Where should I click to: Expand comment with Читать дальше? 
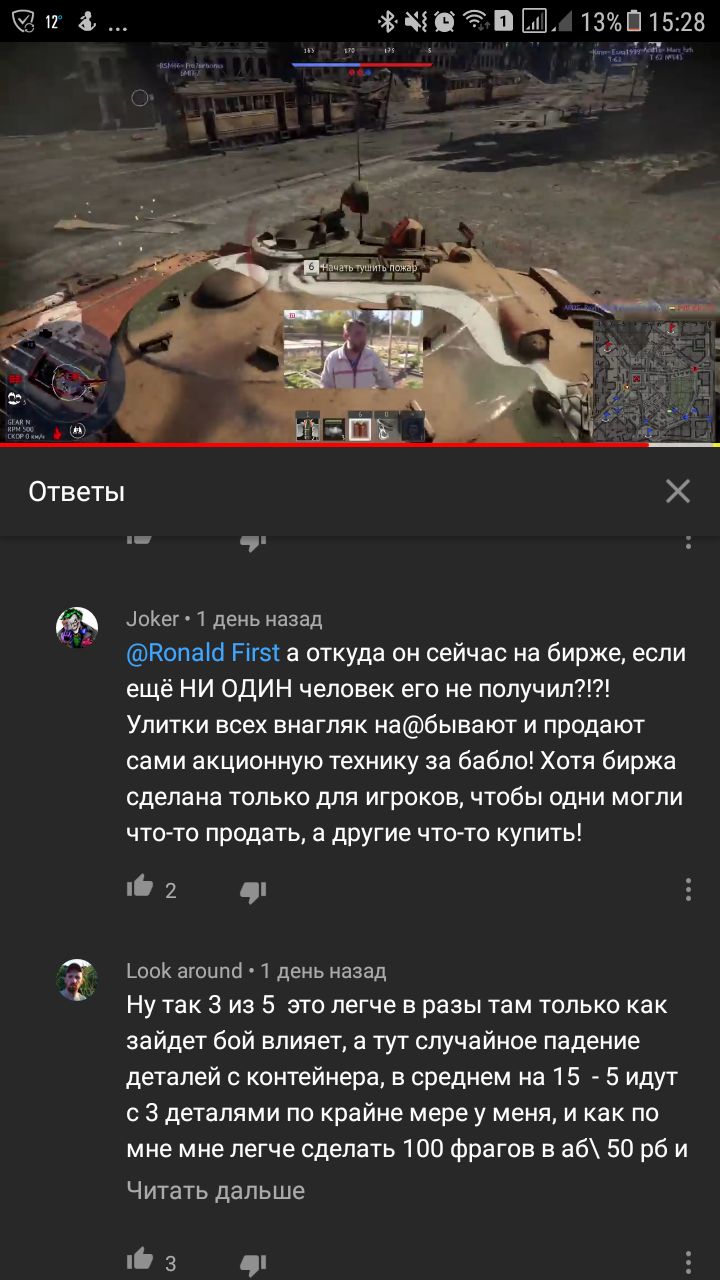215,1190
